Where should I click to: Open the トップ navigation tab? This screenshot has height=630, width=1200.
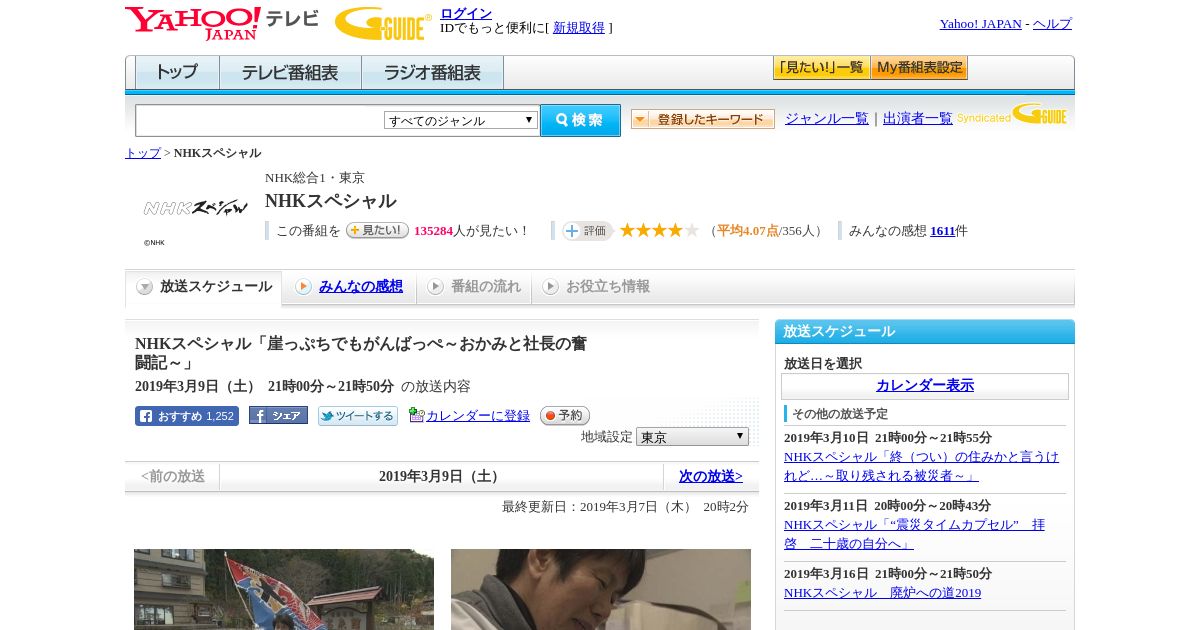pos(177,73)
